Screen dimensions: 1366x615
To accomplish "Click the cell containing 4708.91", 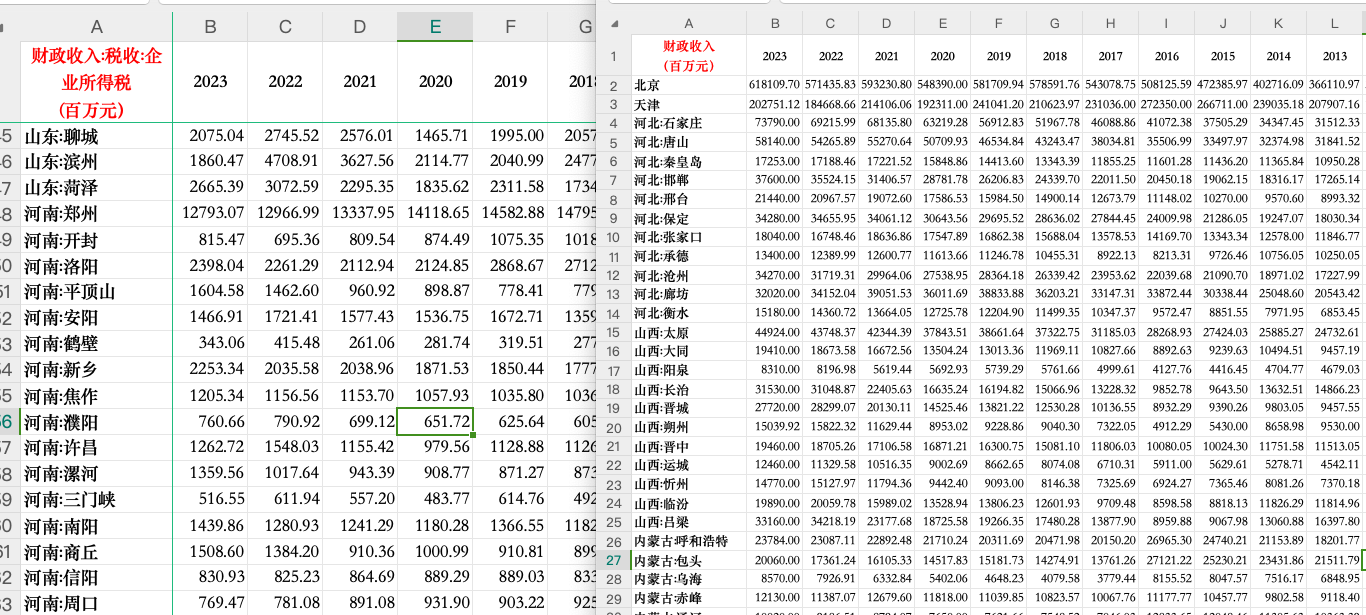I will point(285,162).
